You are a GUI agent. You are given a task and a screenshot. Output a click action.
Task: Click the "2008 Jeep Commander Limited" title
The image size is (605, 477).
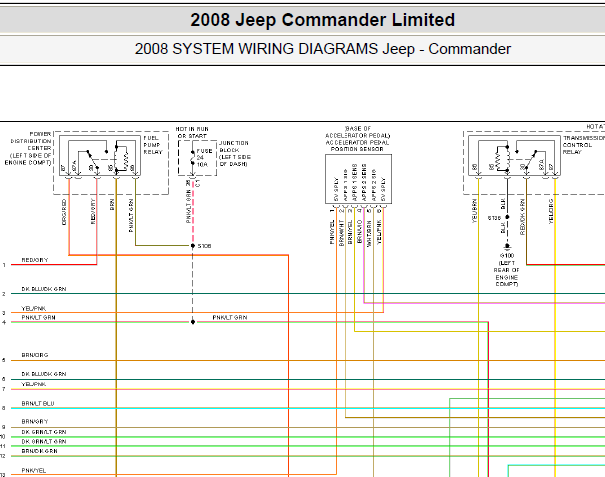(323, 20)
